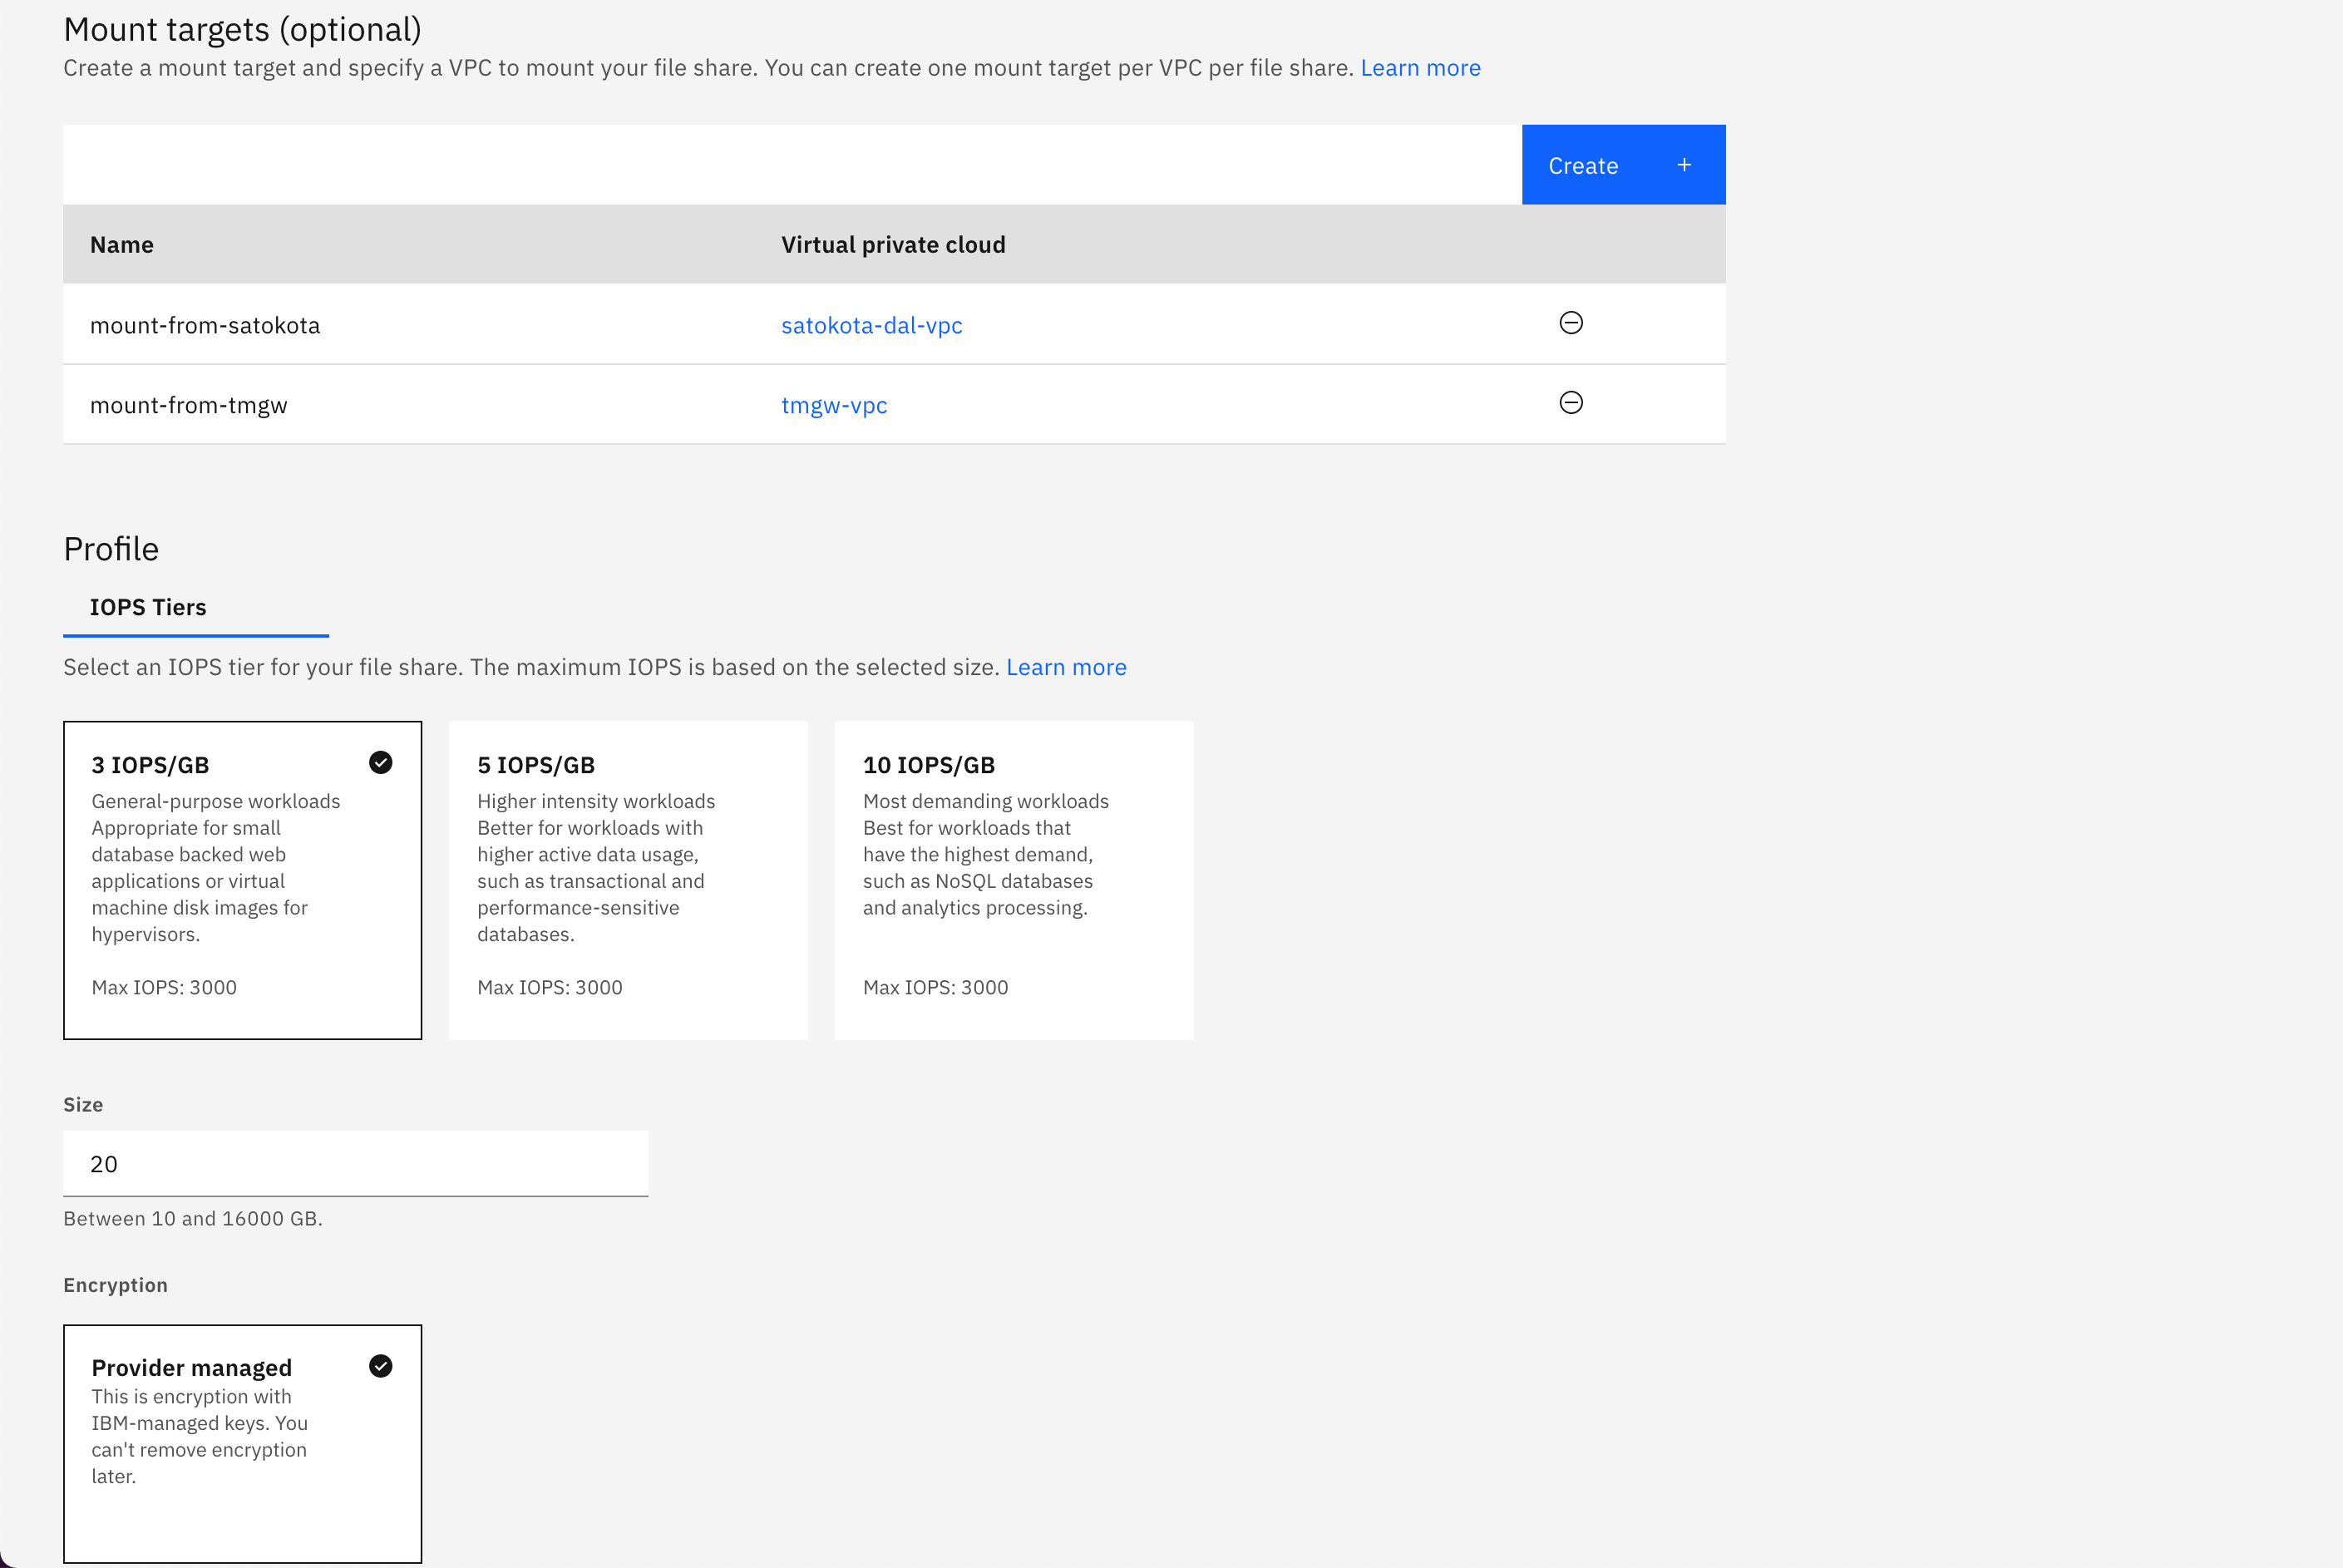2343x1568 pixels.
Task: Select the mount-from-tmgw row name
Action: [x=188, y=405]
